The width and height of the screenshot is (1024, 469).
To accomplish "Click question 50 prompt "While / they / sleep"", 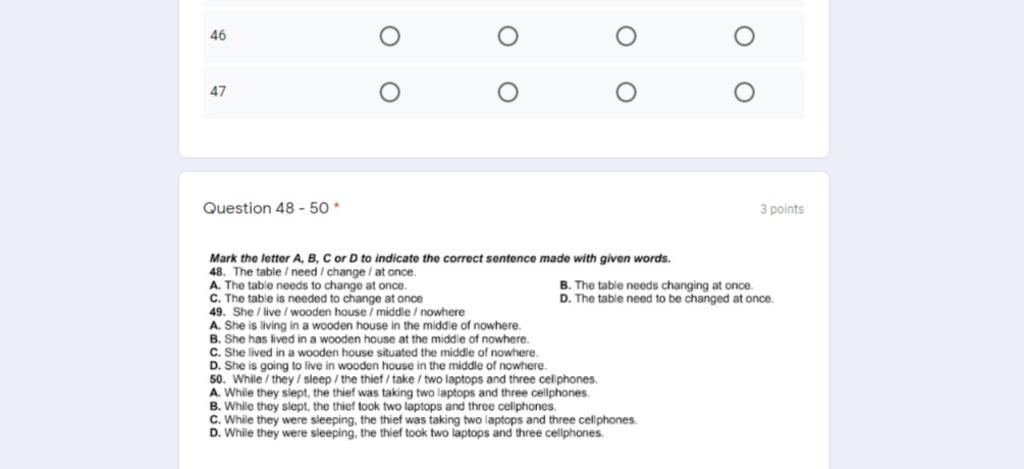I will pos(403,380).
